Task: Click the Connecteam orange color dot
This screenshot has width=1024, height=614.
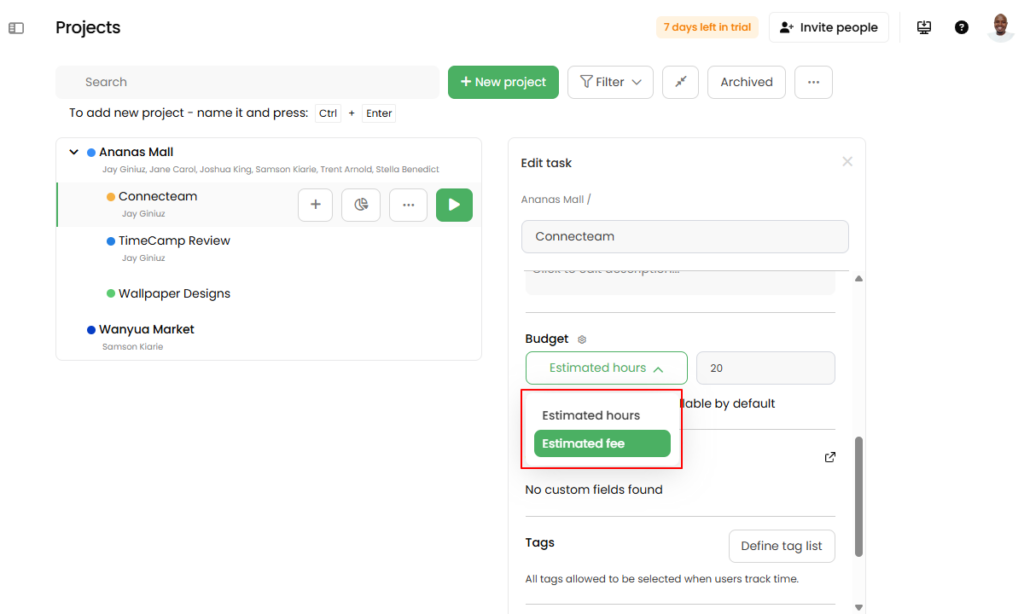Action: coord(110,197)
